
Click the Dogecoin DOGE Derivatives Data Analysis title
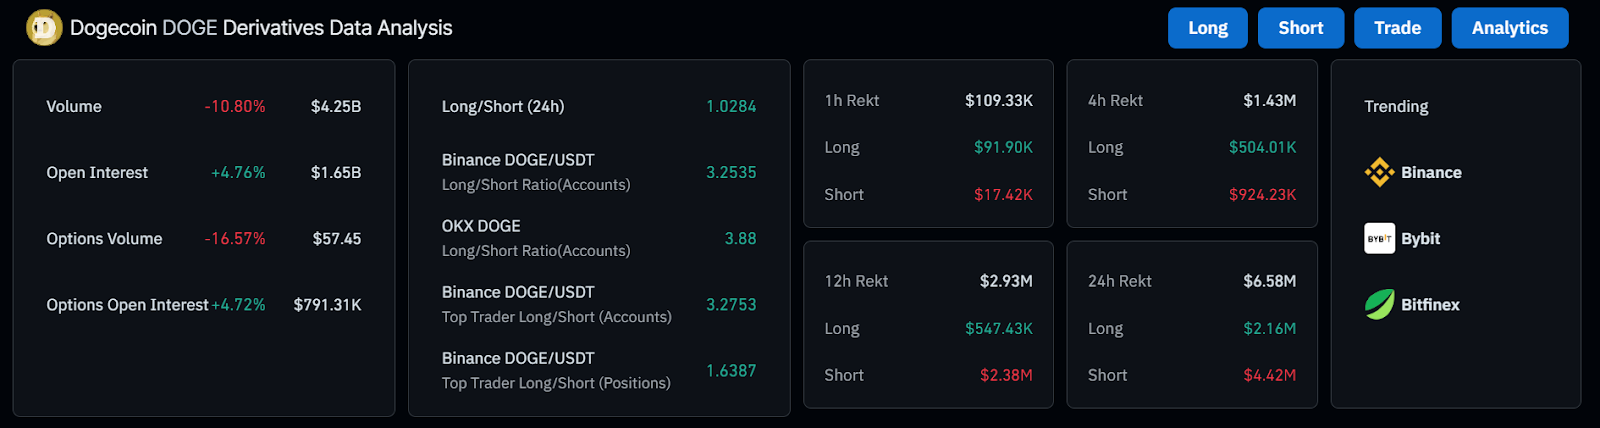[261, 28]
